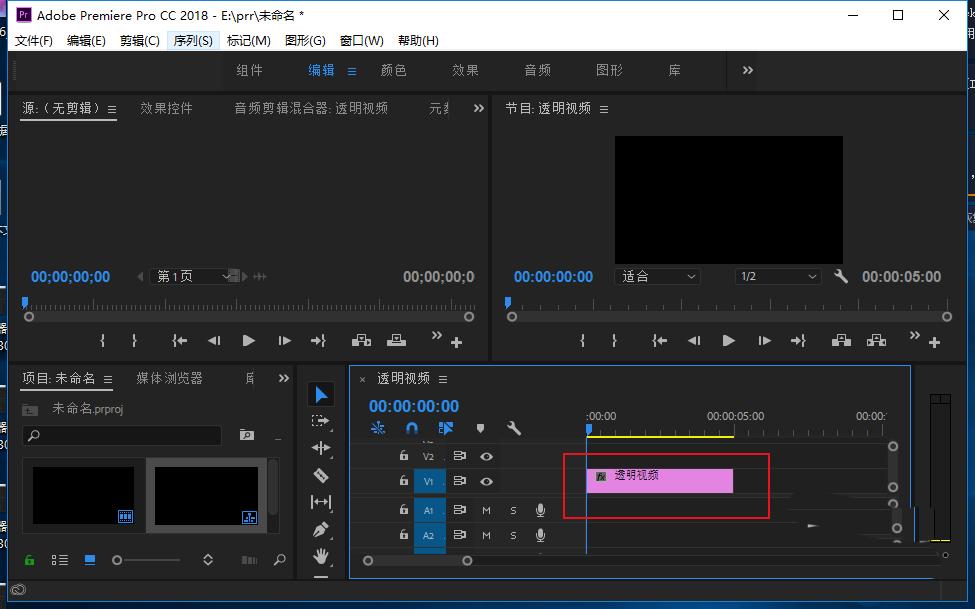Open timeline display settings wrench

514,428
